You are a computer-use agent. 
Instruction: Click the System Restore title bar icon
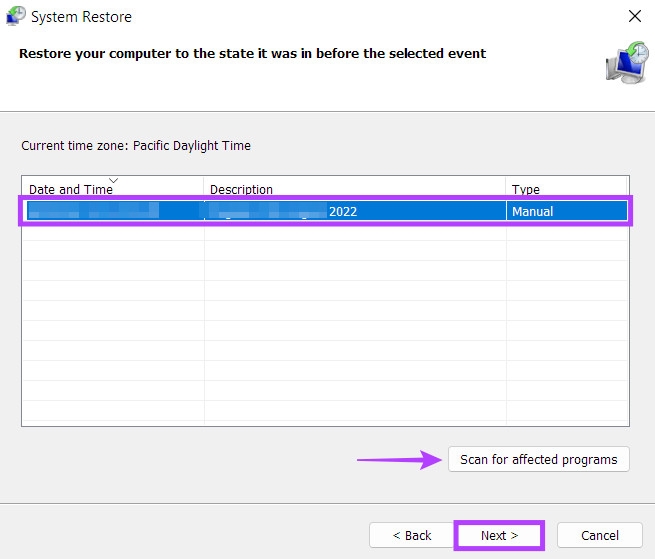tap(15, 16)
